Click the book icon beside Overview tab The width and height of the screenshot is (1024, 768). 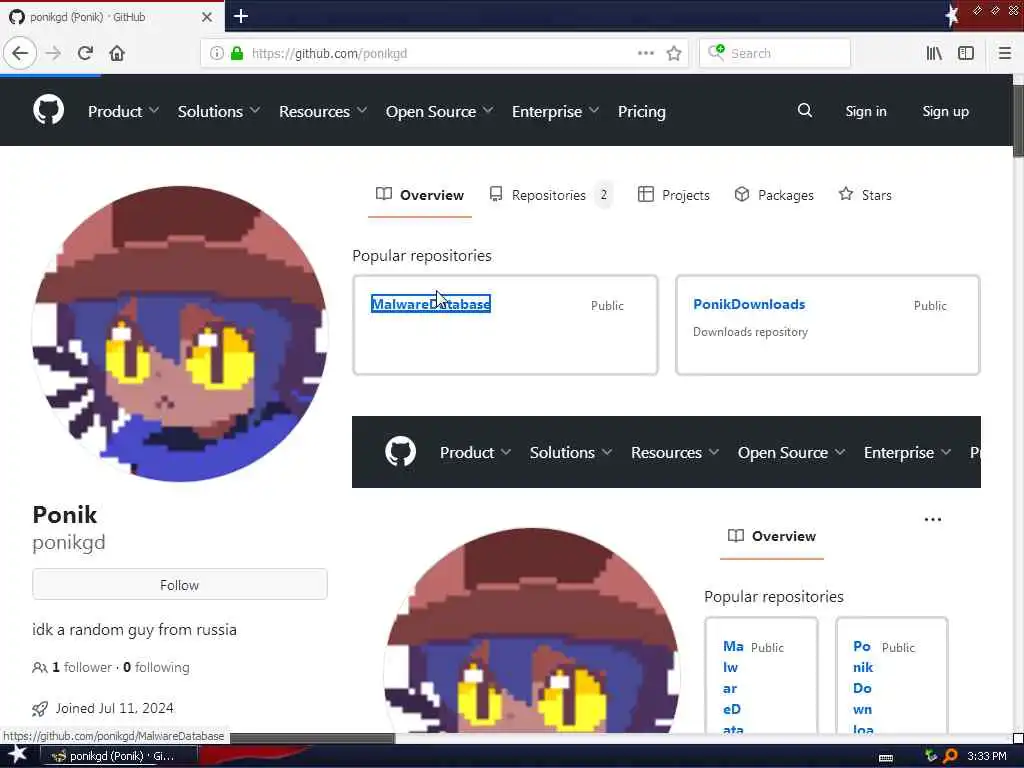[x=384, y=194]
